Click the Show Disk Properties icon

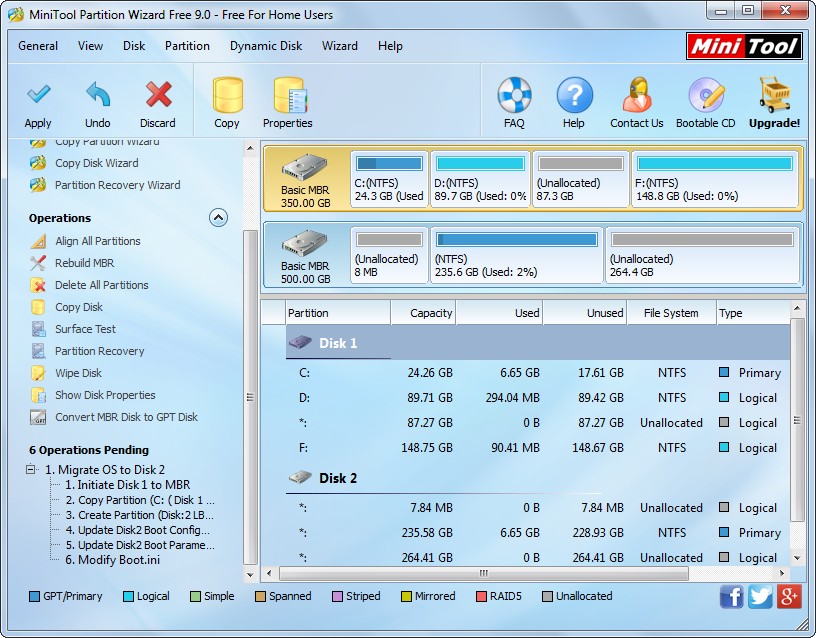pyautogui.click(x=38, y=395)
